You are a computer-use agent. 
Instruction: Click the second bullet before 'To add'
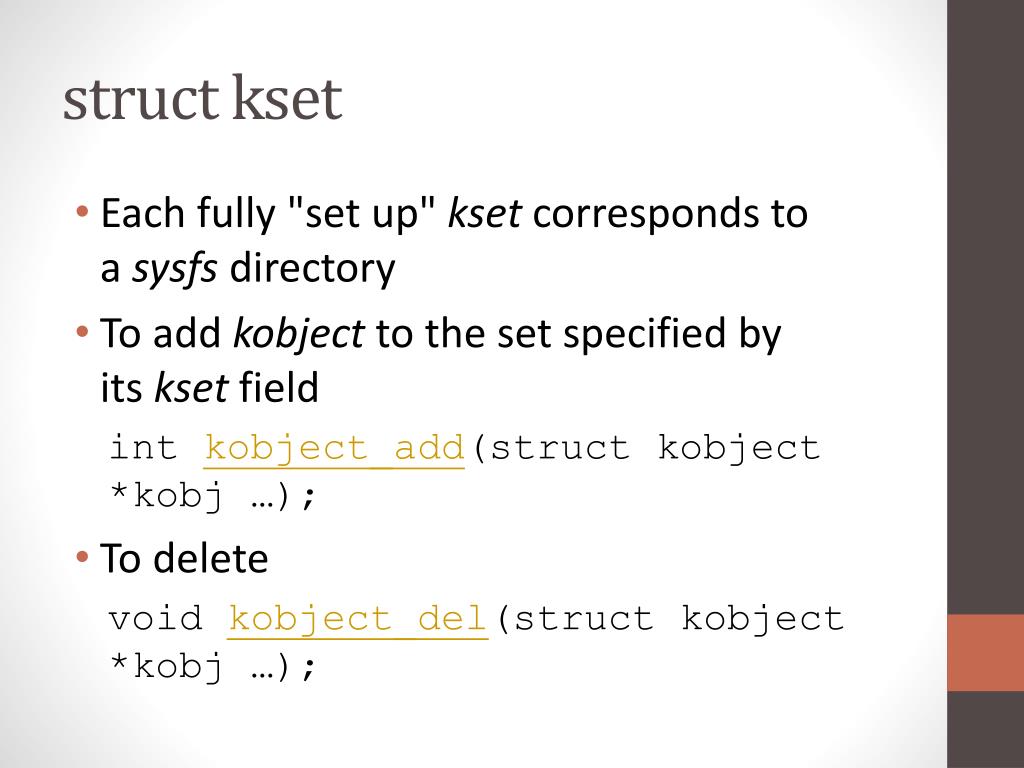82,332
